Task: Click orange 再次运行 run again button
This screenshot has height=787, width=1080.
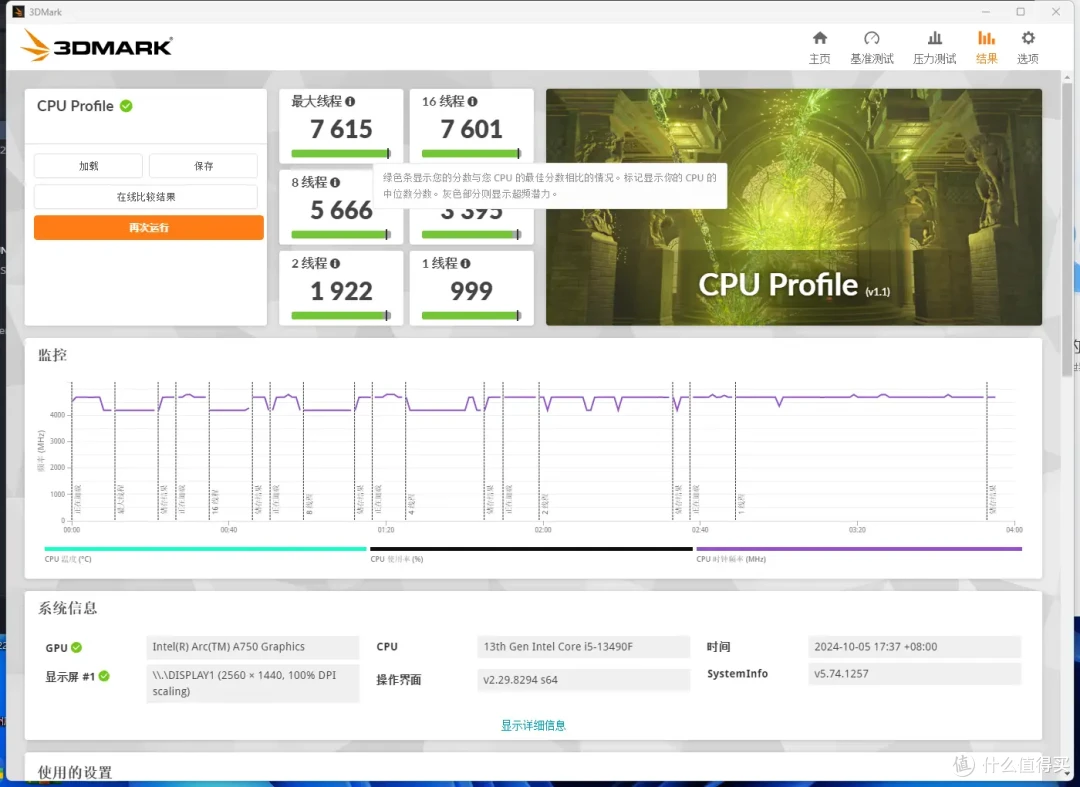Action: 149,227
